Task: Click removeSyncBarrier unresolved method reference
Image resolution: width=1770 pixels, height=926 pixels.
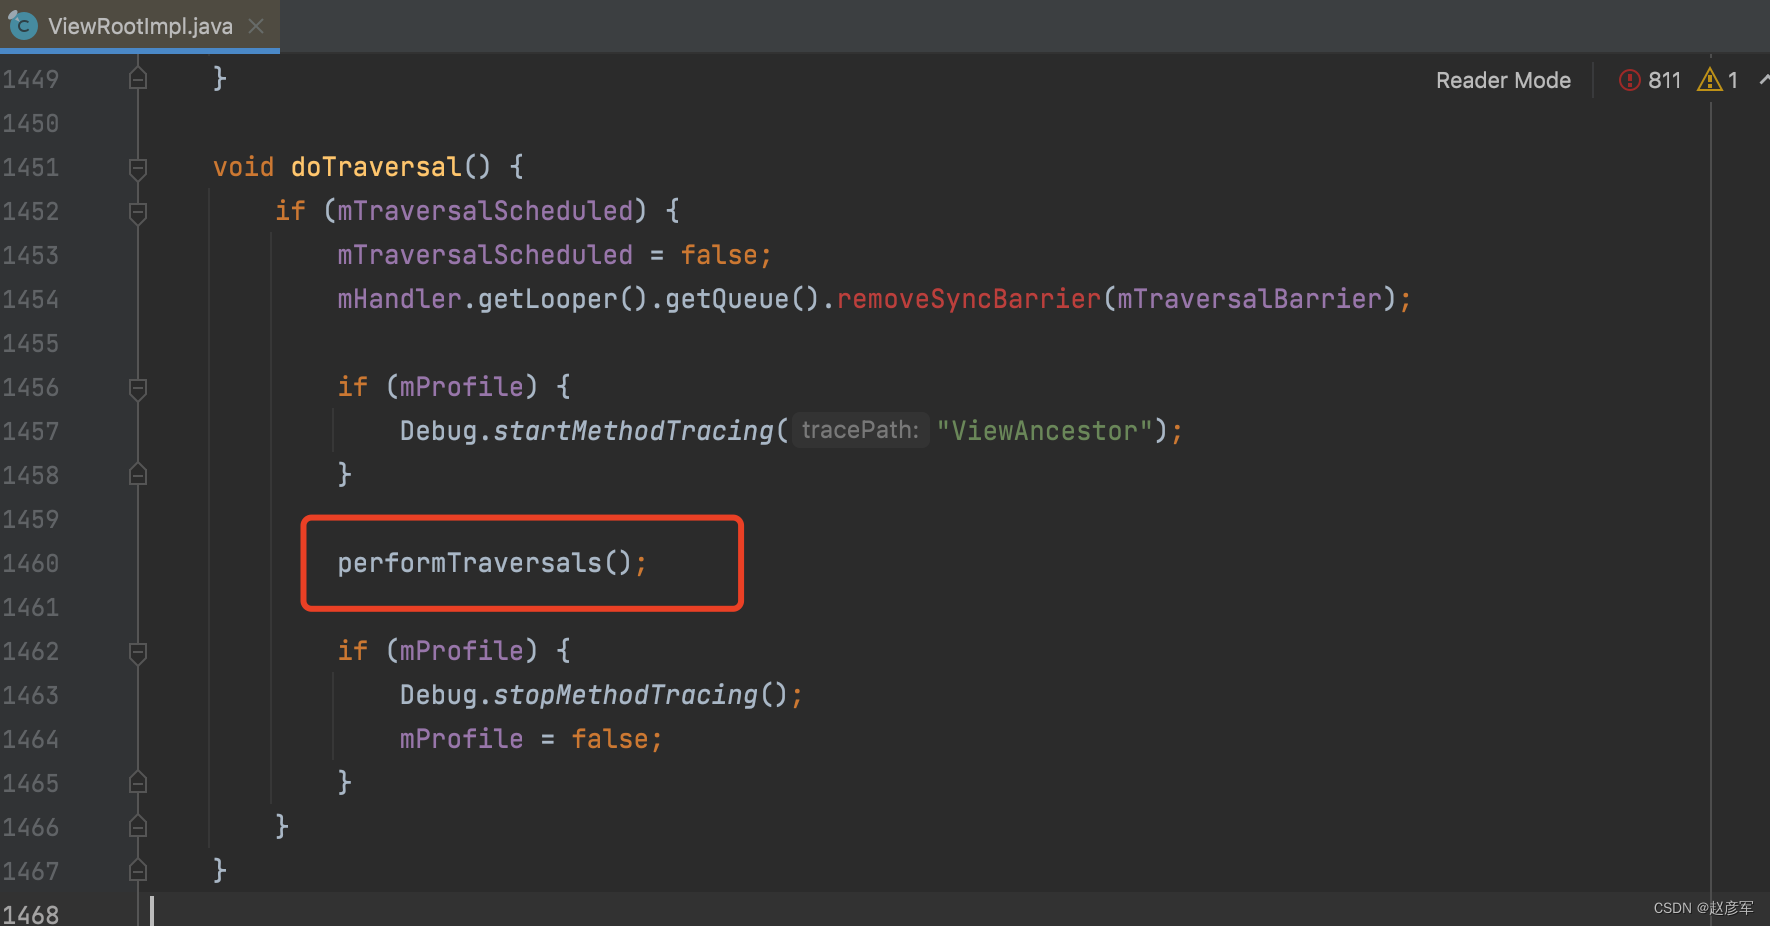Action: click(968, 299)
